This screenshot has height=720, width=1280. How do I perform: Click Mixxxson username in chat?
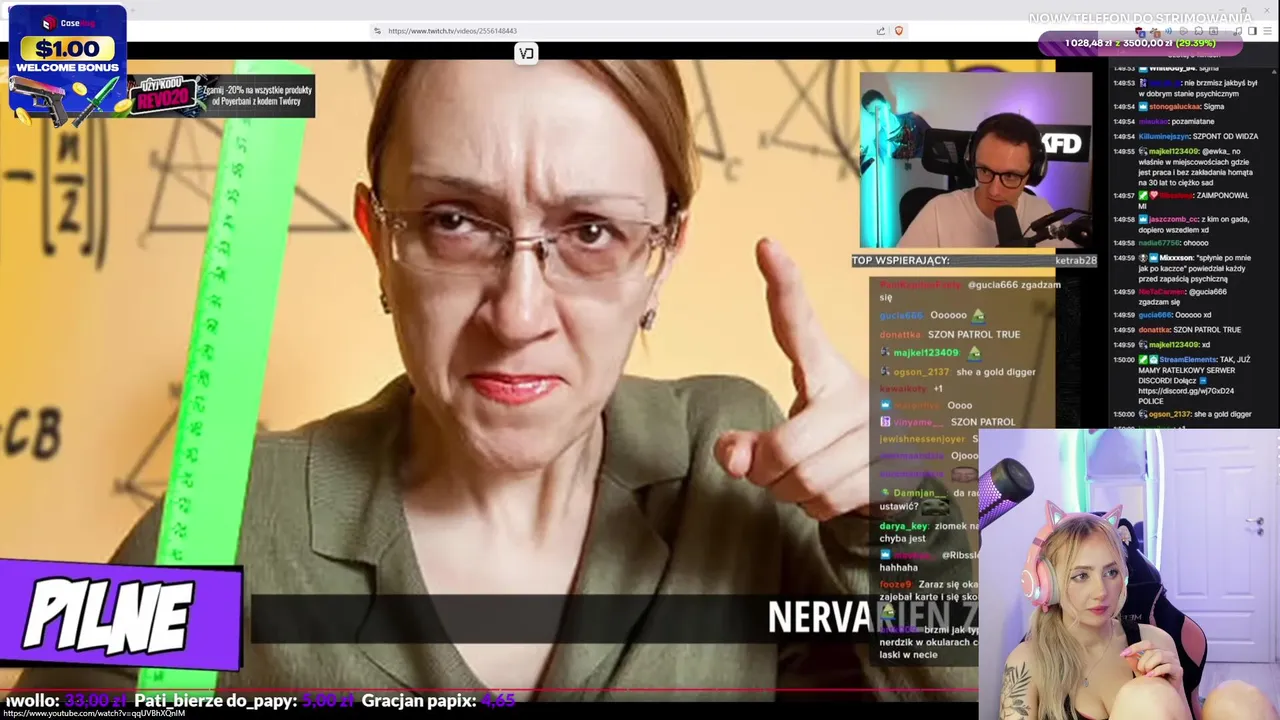pyautogui.click(x=1176, y=258)
